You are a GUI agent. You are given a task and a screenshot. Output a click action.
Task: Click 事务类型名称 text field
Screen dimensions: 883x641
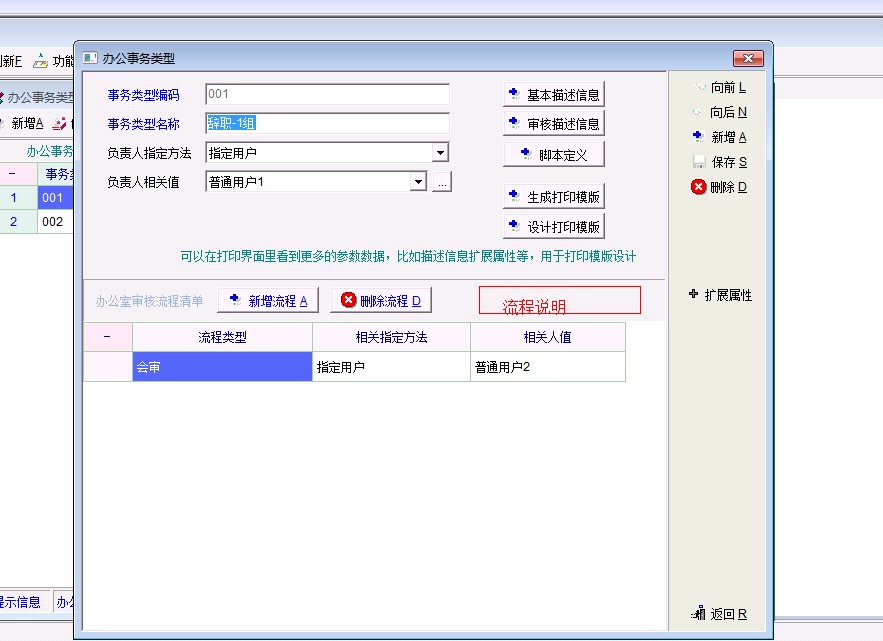(327, 124)
